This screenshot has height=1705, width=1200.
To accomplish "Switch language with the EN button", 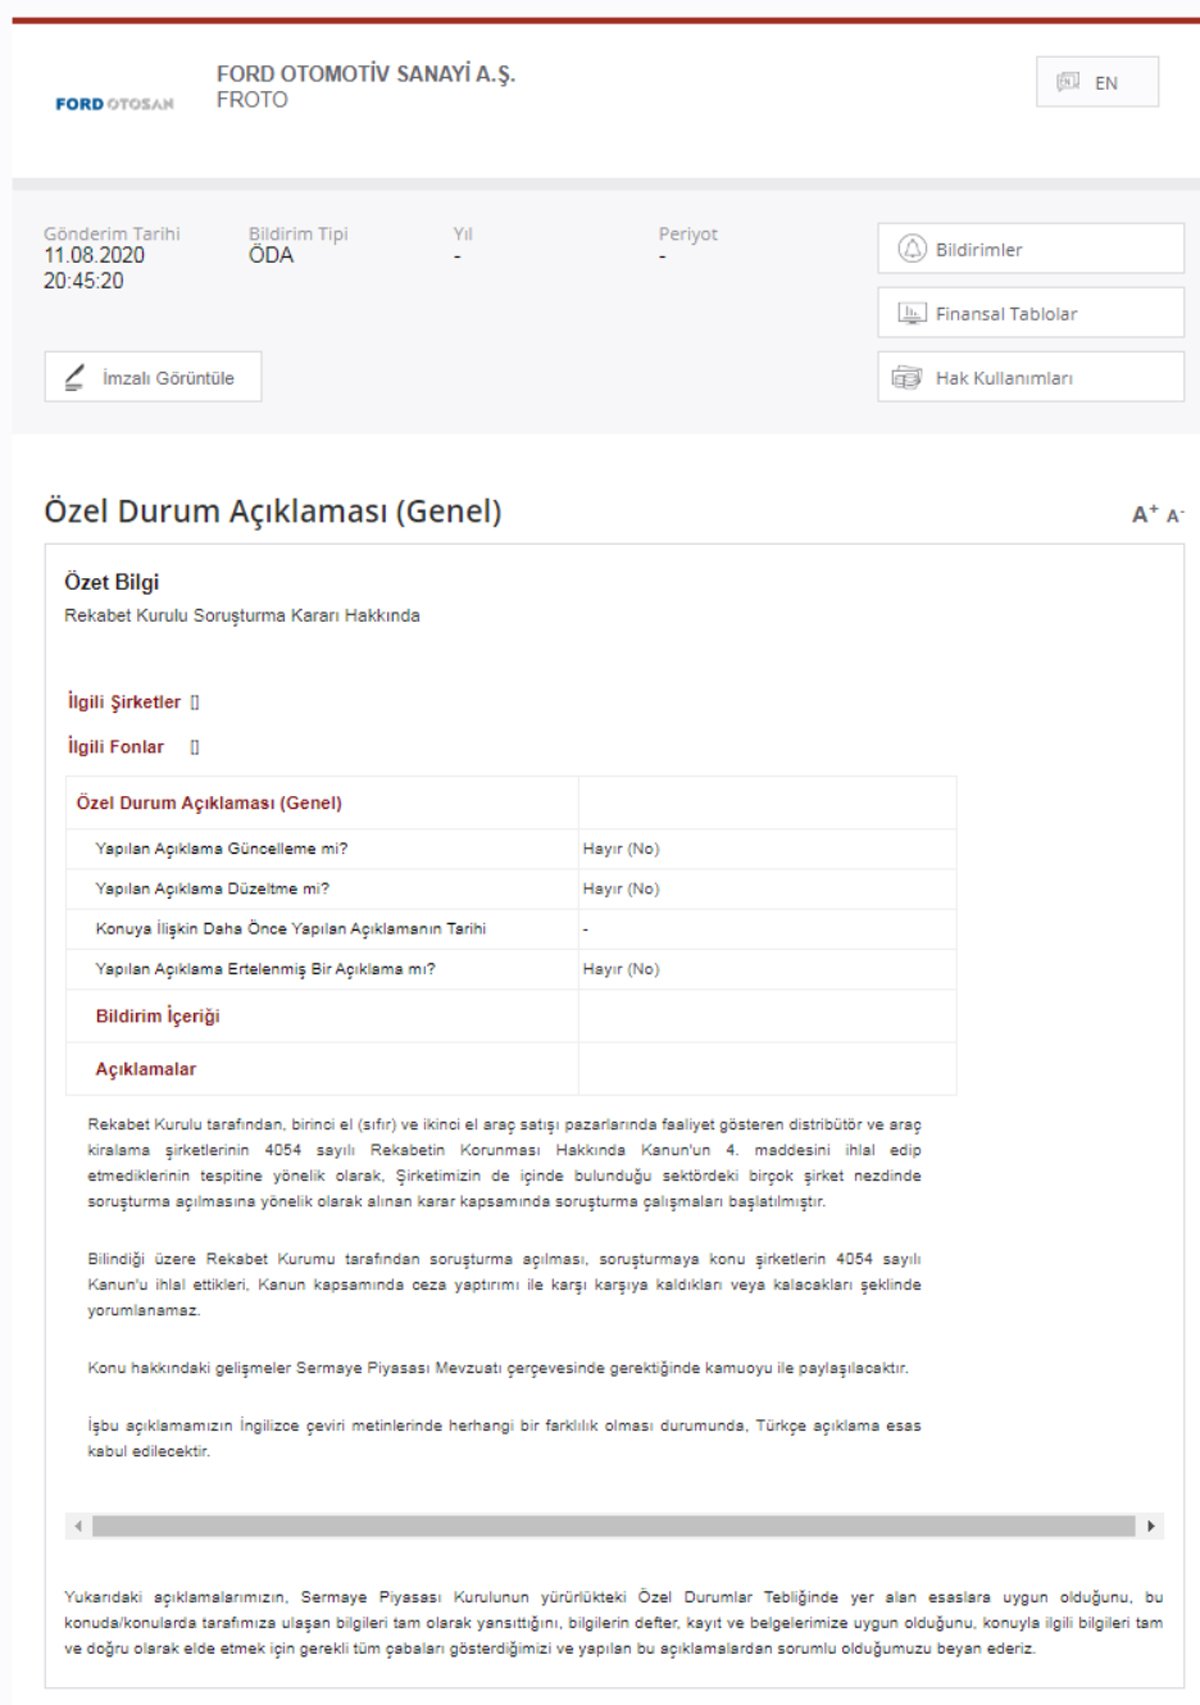I will (x=1097, y=82).
